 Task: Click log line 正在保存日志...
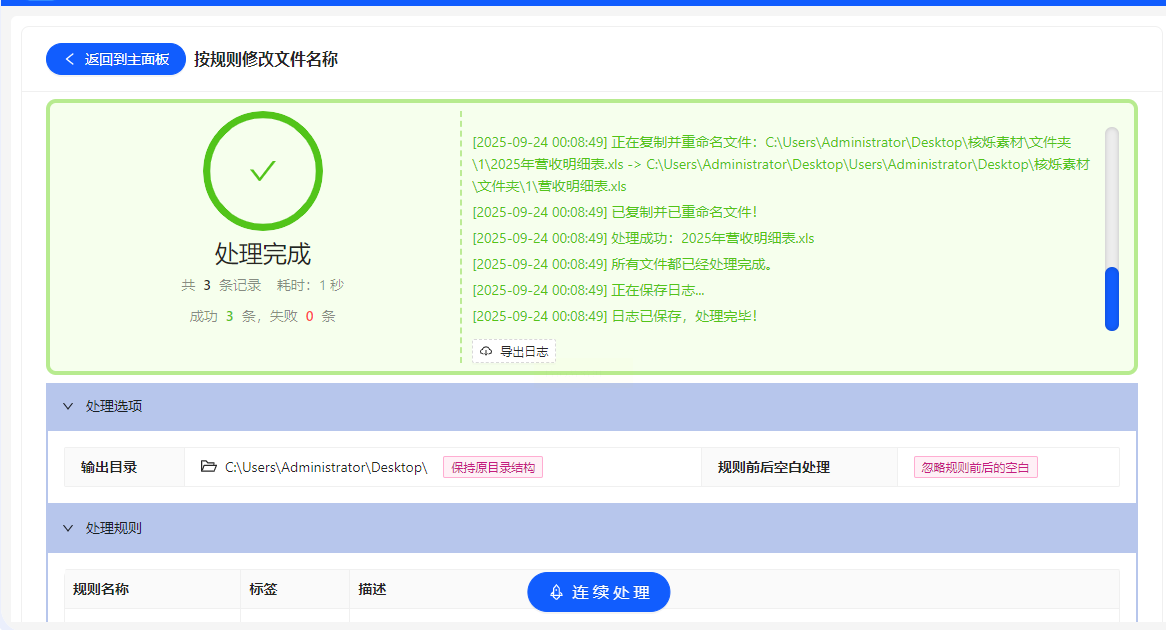588,290
